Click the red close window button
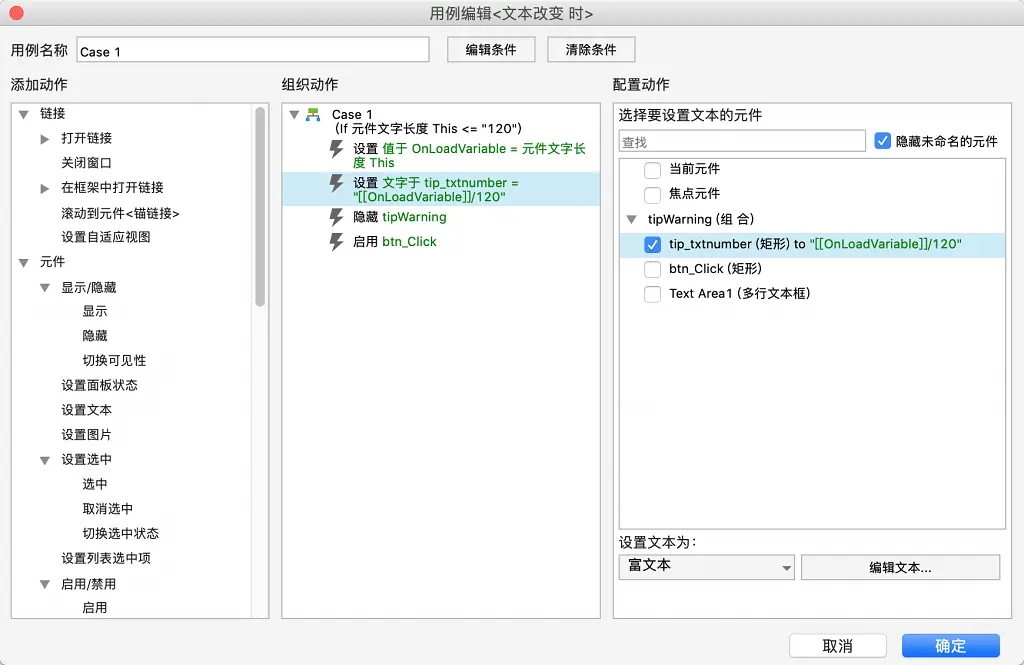The width and height of the screenshot is (1024, 665). (x=14, y=14)
